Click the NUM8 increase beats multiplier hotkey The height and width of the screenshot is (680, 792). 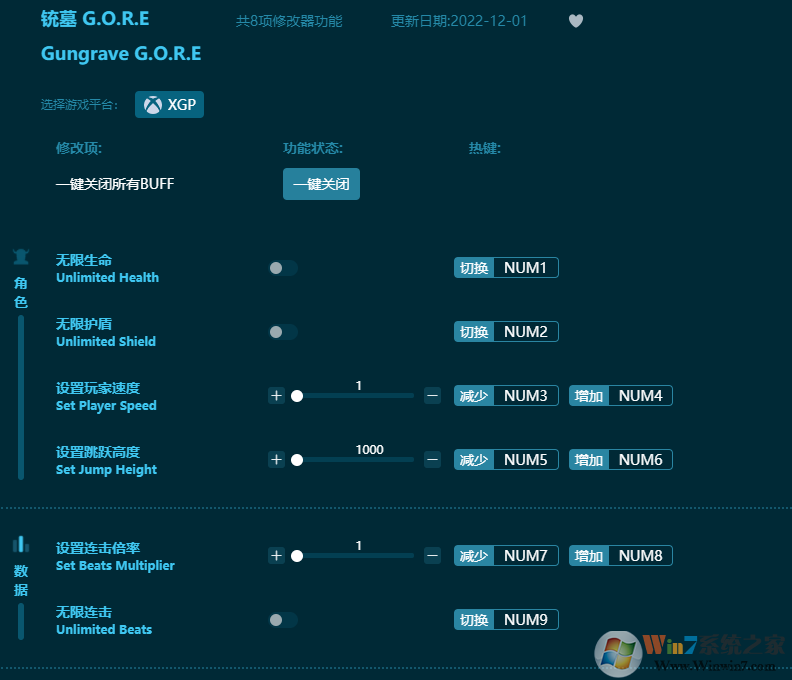[x=621, y=556]
